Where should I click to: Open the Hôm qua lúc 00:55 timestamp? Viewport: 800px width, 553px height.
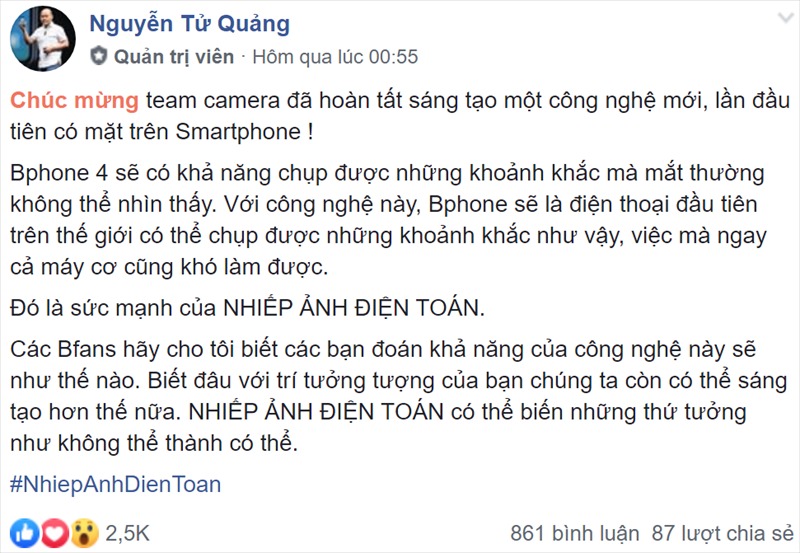click(x=335, y=57)
